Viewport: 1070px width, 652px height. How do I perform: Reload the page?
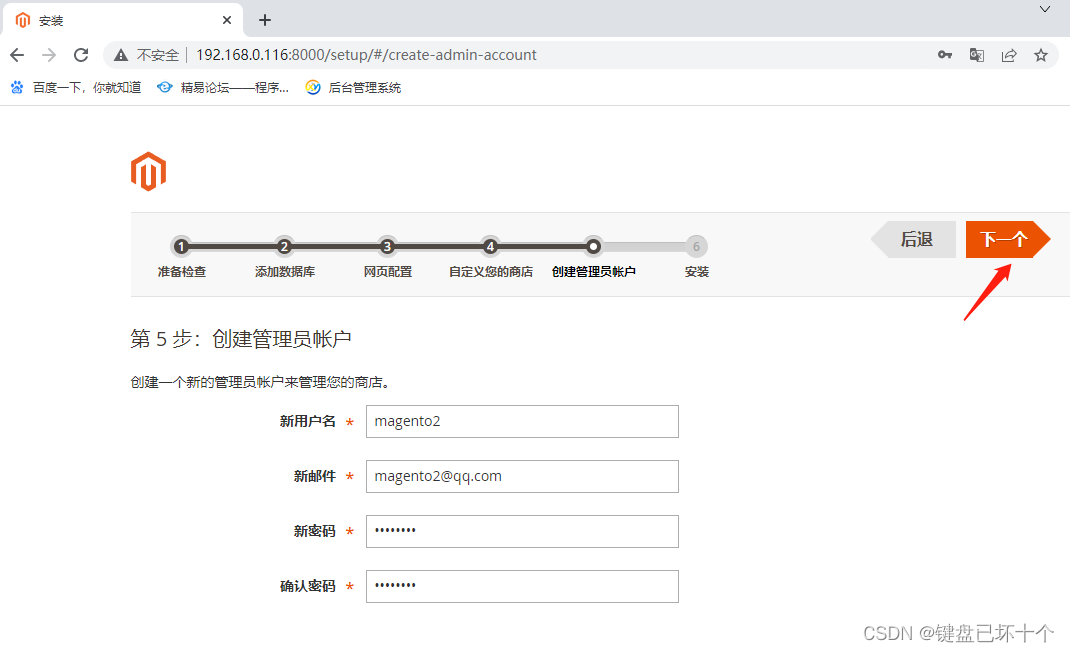tap(81, 55)
